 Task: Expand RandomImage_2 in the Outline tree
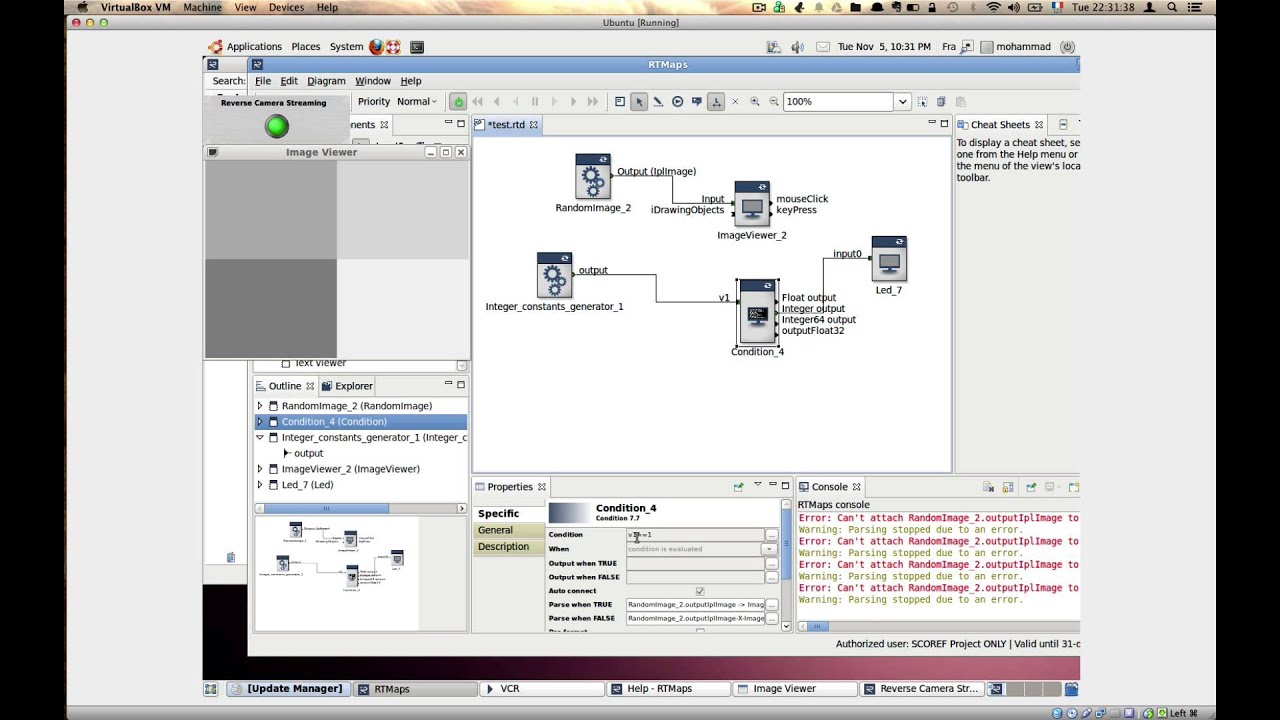260,406
